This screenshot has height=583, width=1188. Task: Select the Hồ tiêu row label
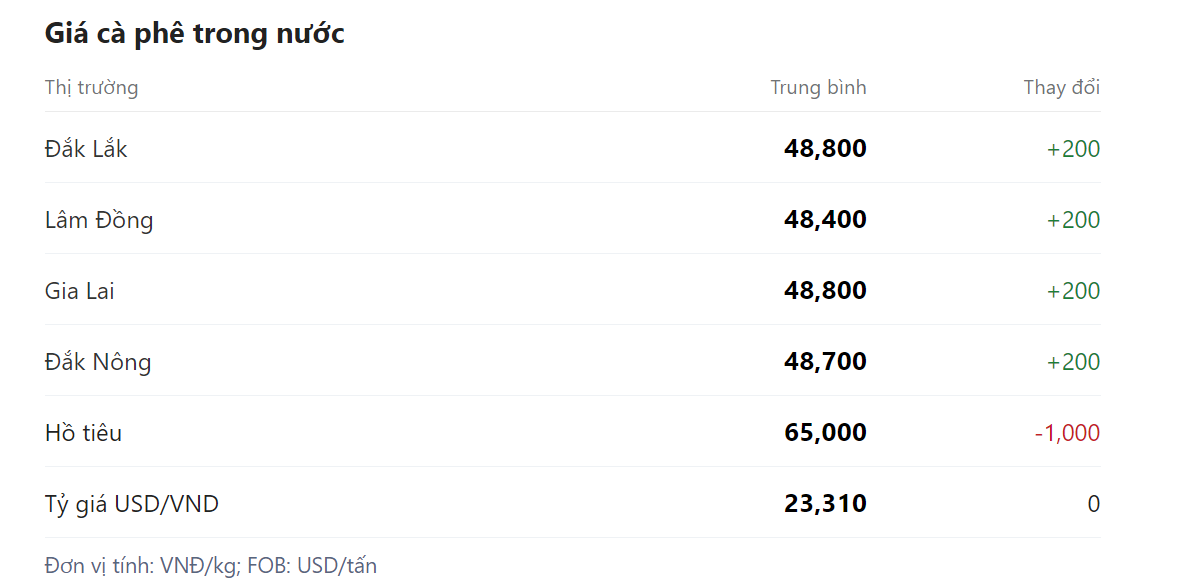click(x=83, y=433)
